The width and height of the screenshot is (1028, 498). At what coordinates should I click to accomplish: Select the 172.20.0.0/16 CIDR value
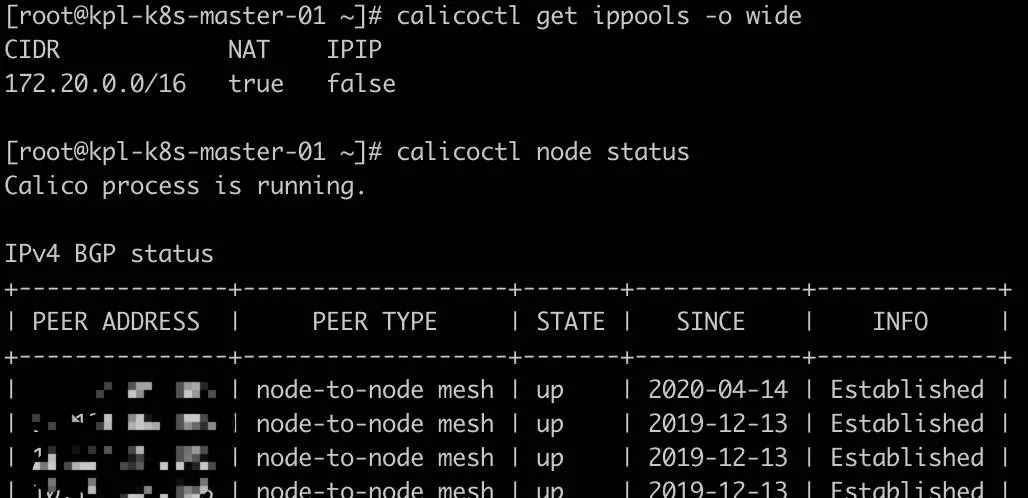[x=96, y=84]
